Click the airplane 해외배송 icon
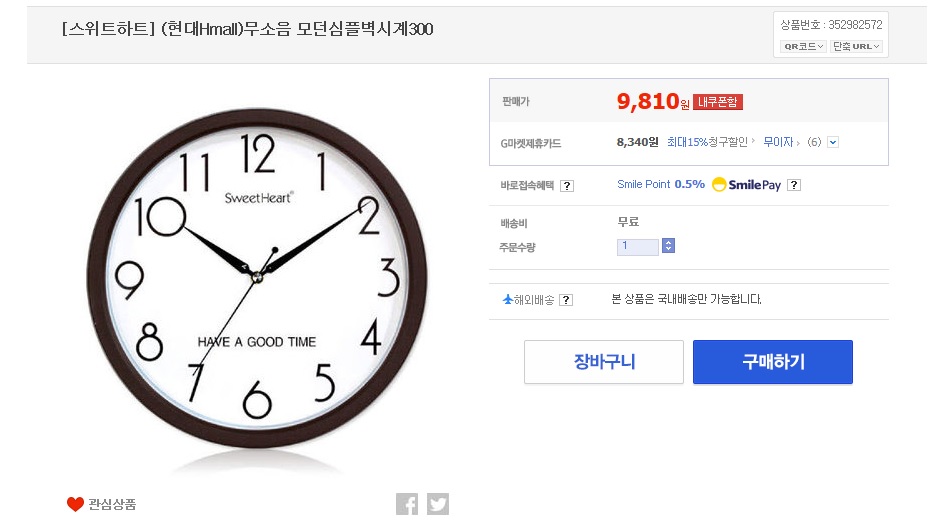The height and width of the screenshot is (526, 932). pyautogui.click(x=508, y=299)
